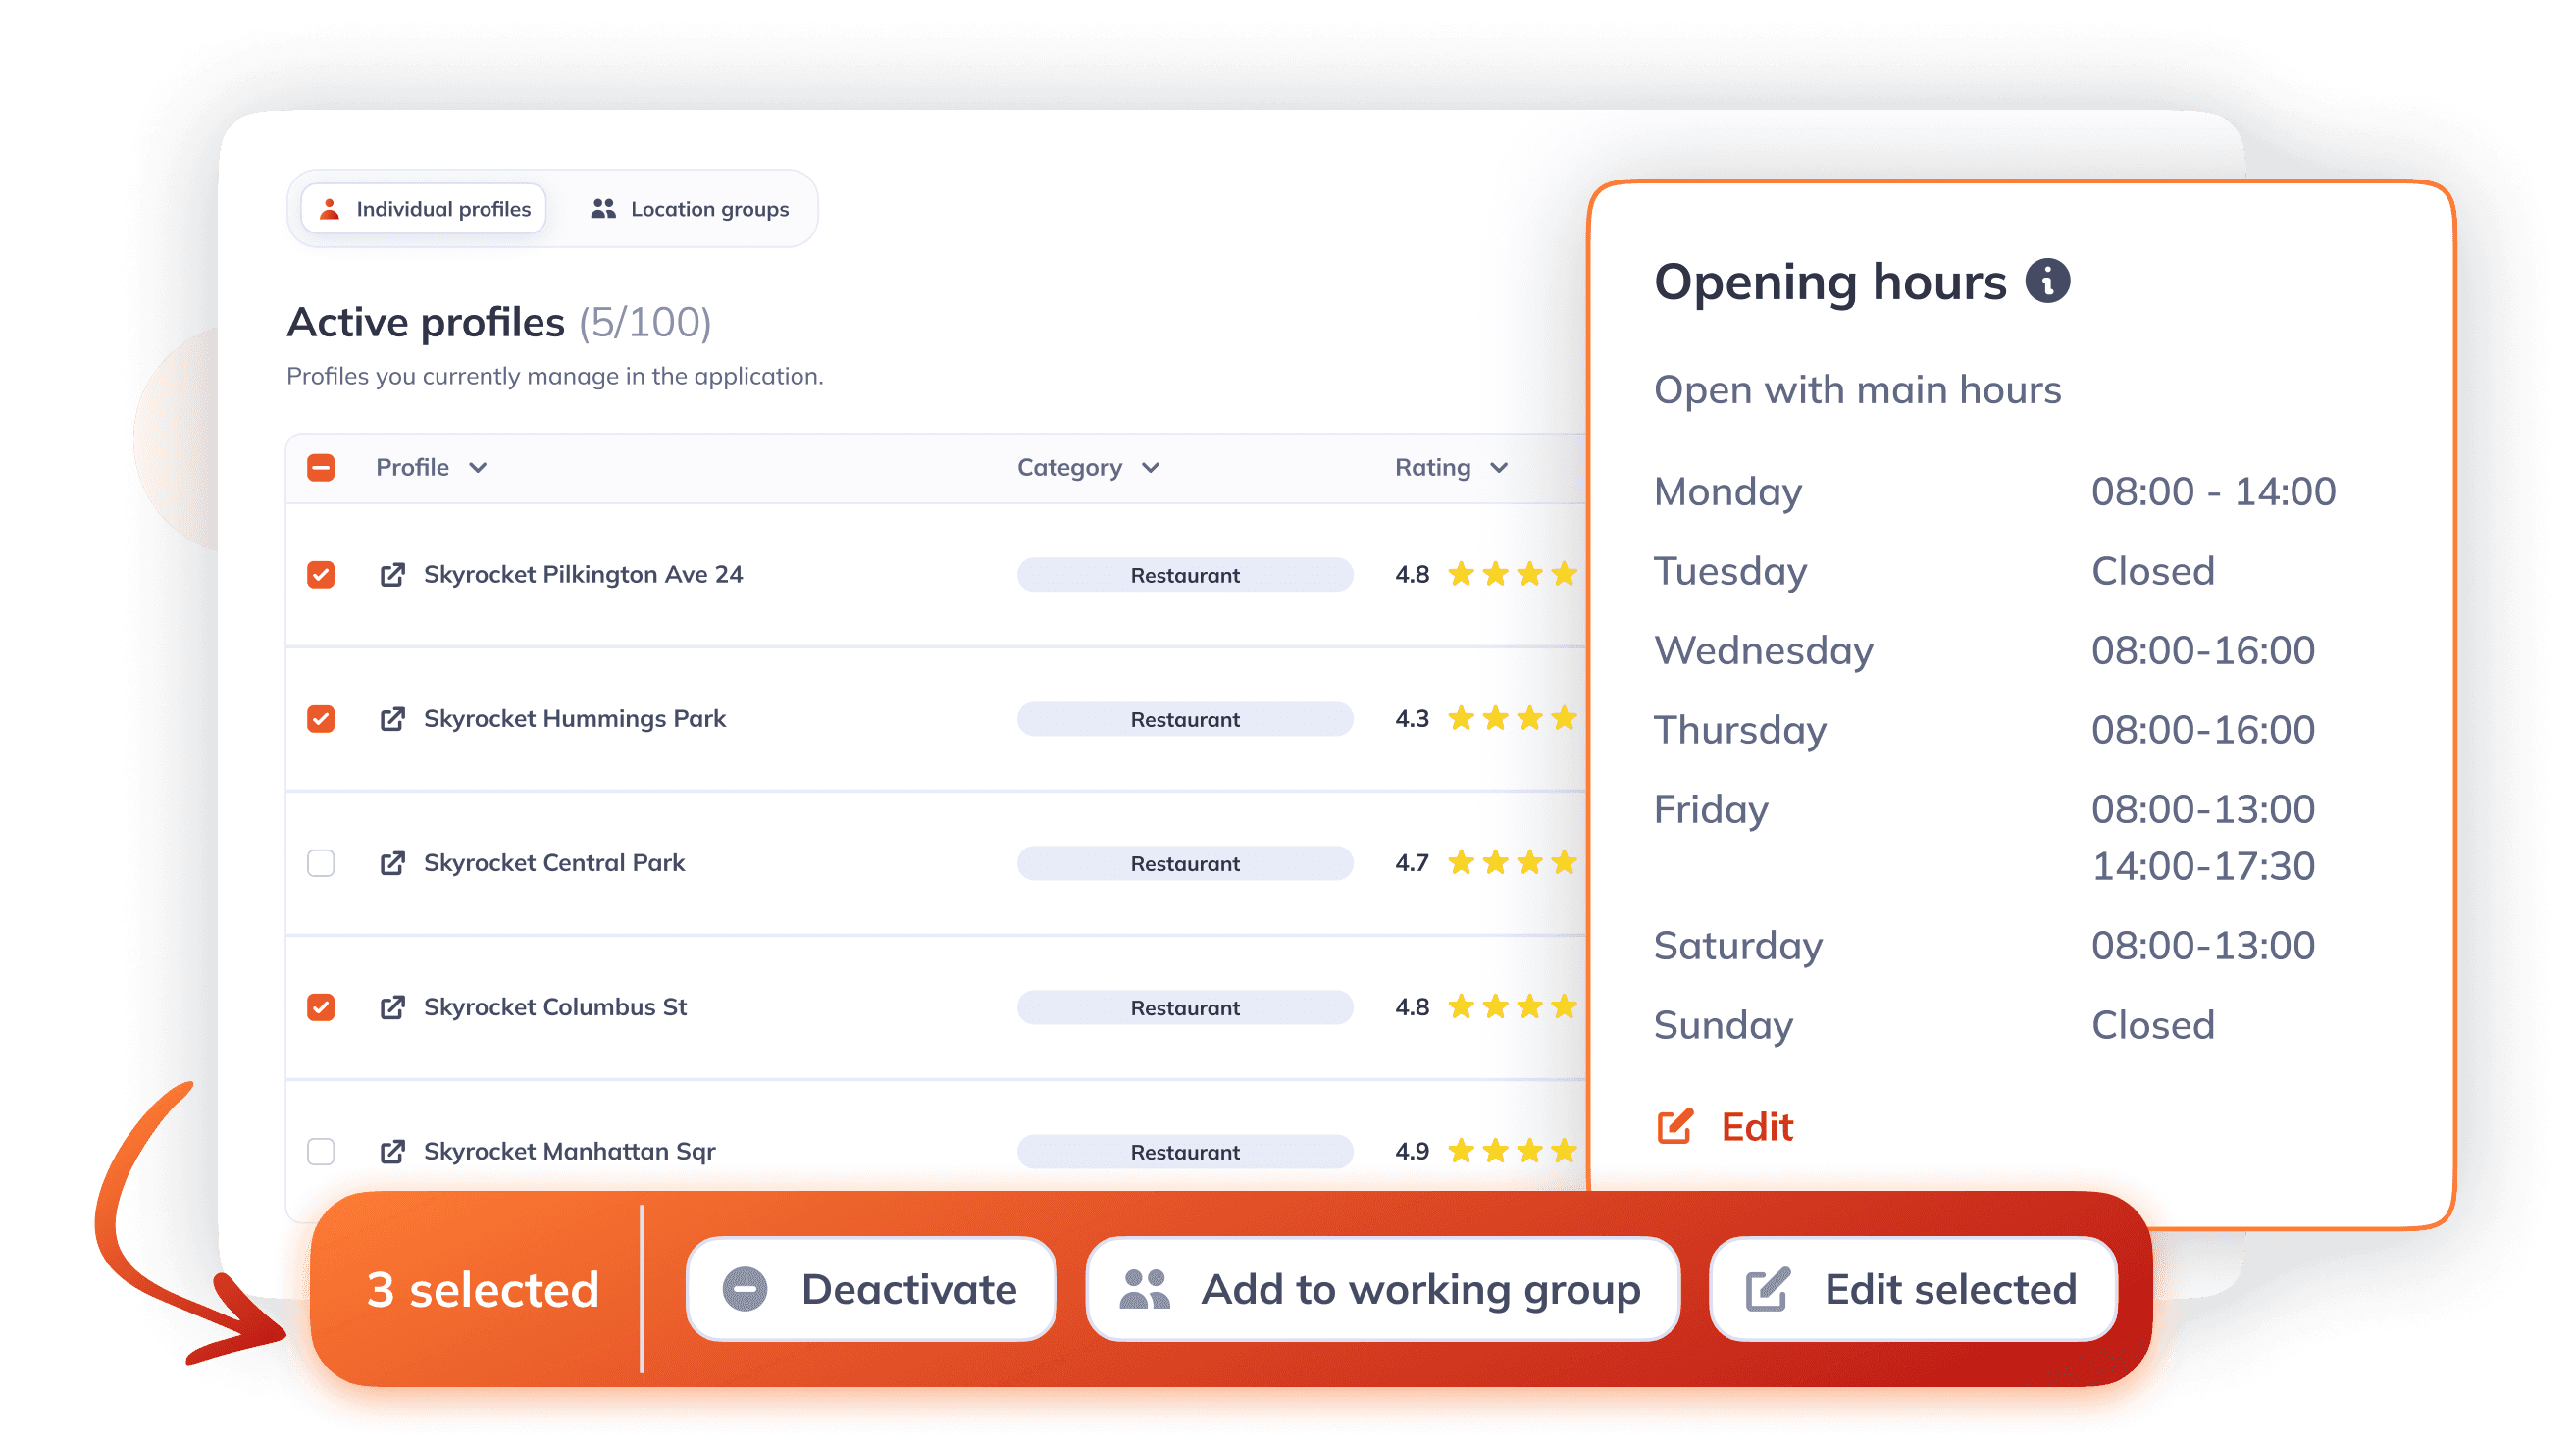
Task: Click the 4.7 rating value
Action: tap(1412, 862)
